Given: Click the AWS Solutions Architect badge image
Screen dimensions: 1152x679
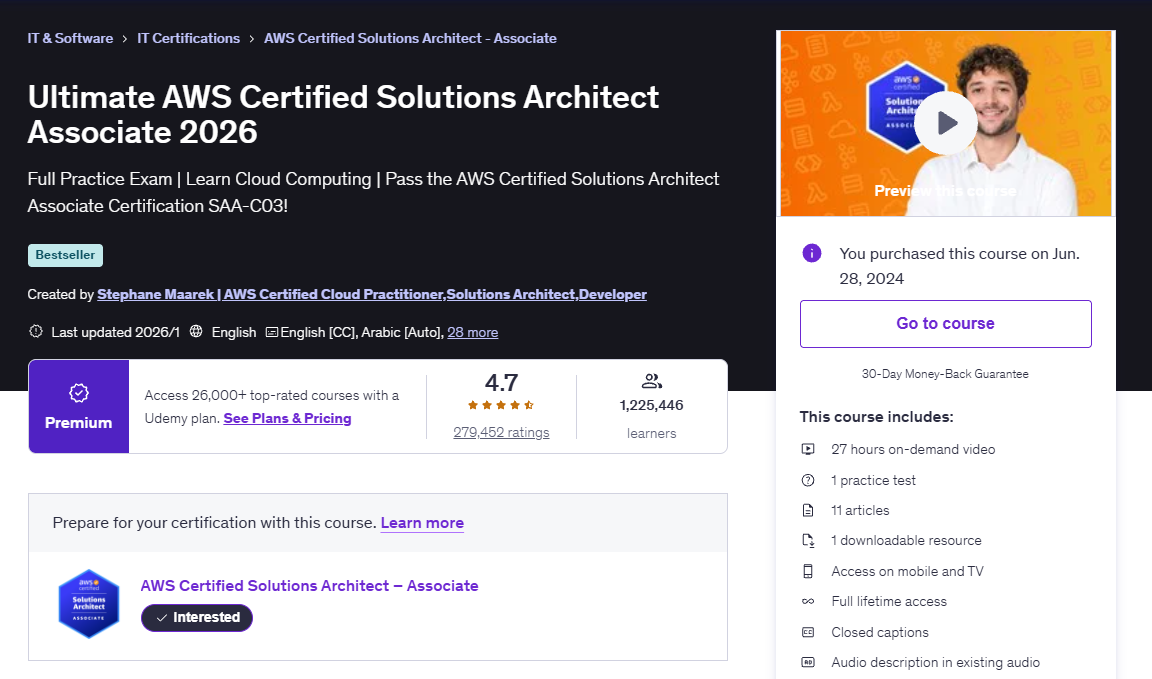Looking at the screenshot, I should (89, 603).
